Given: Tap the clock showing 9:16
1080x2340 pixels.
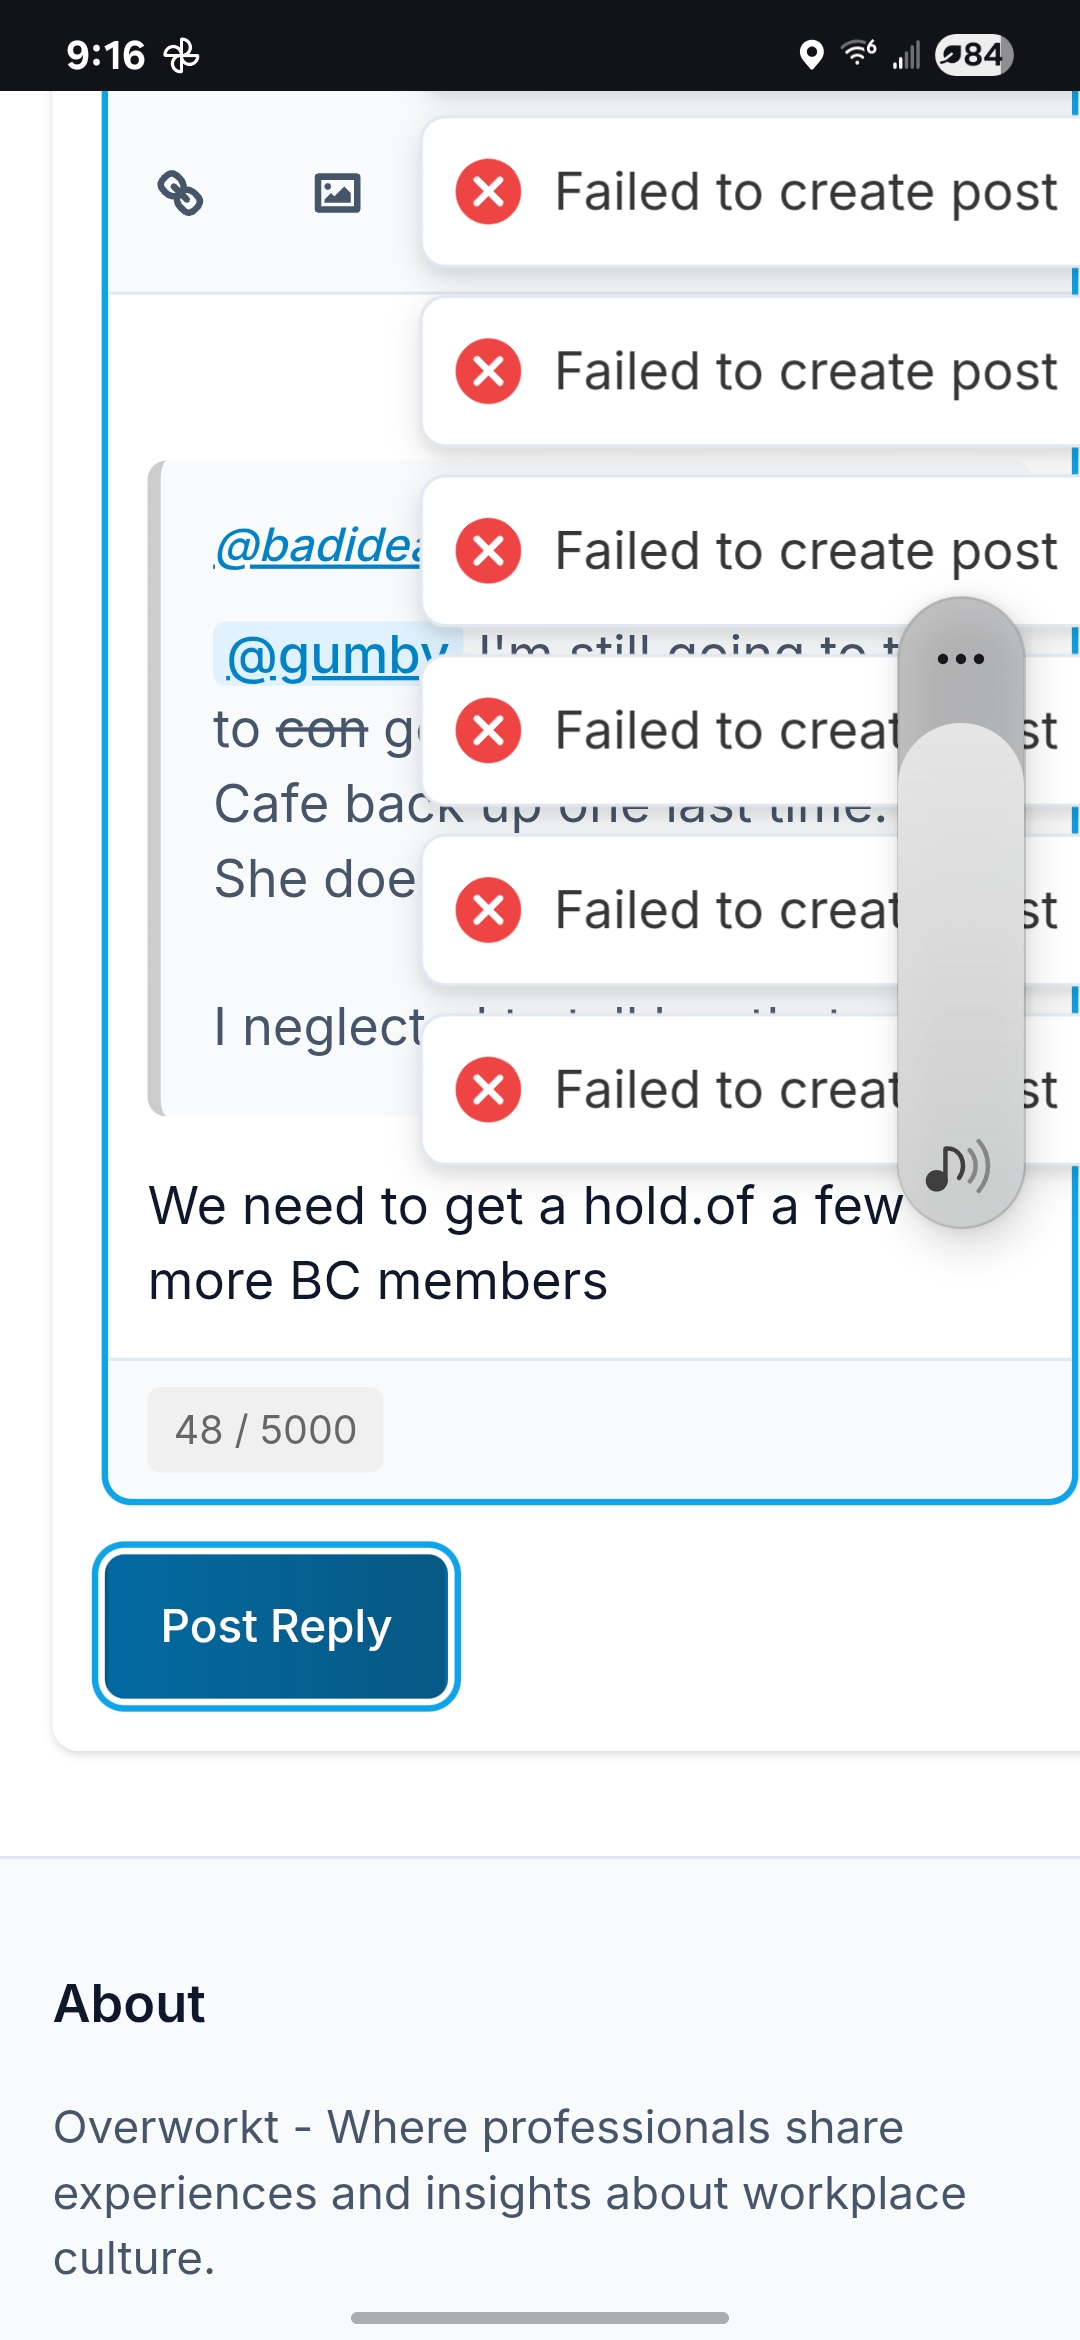Looking at the screenshot, I should point(105,55).
